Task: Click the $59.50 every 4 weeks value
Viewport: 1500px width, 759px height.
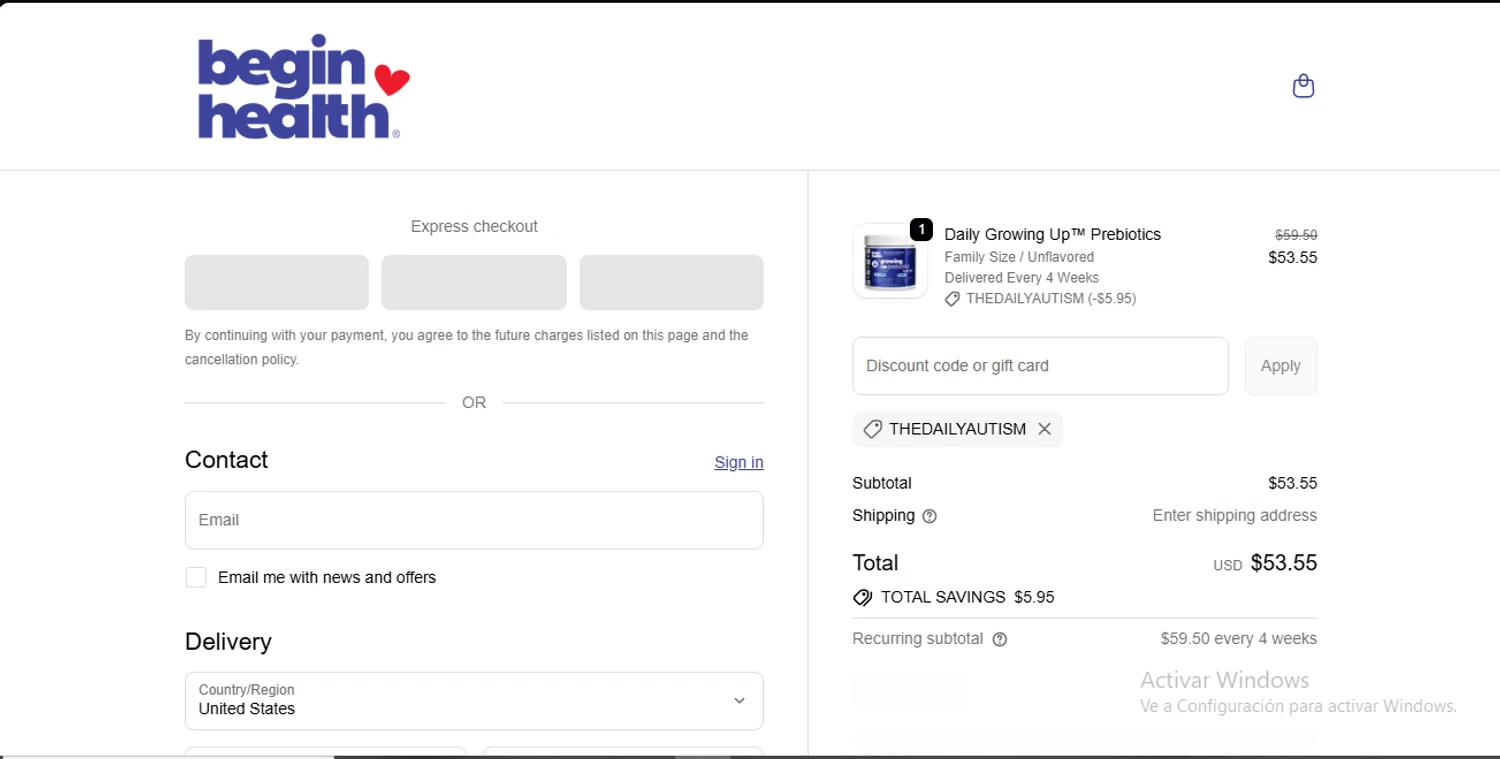Action: (x=1238, y=639)
